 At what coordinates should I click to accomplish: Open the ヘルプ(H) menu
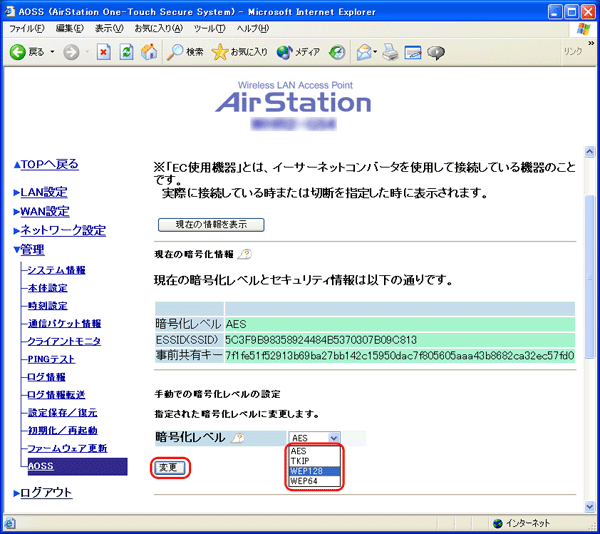(x=253, y=28)
